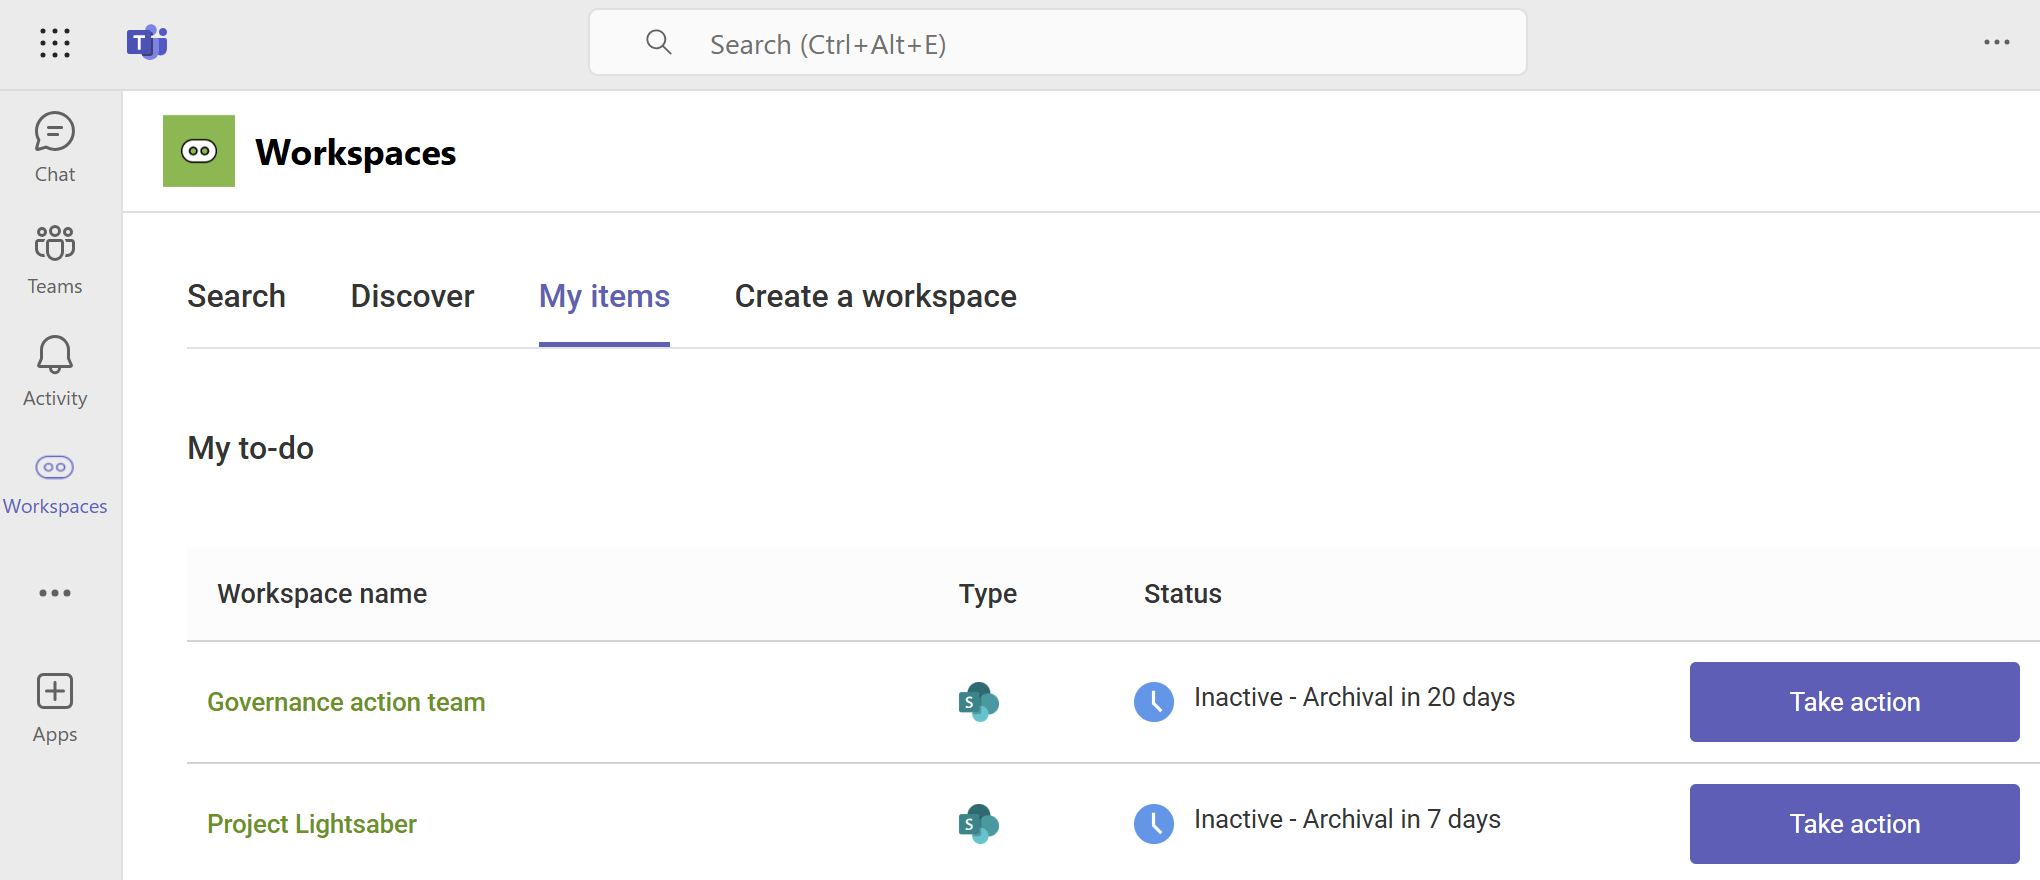The image size is (2040, 880).
Task: Open the Governance action team link
Action: pos(346,702)
